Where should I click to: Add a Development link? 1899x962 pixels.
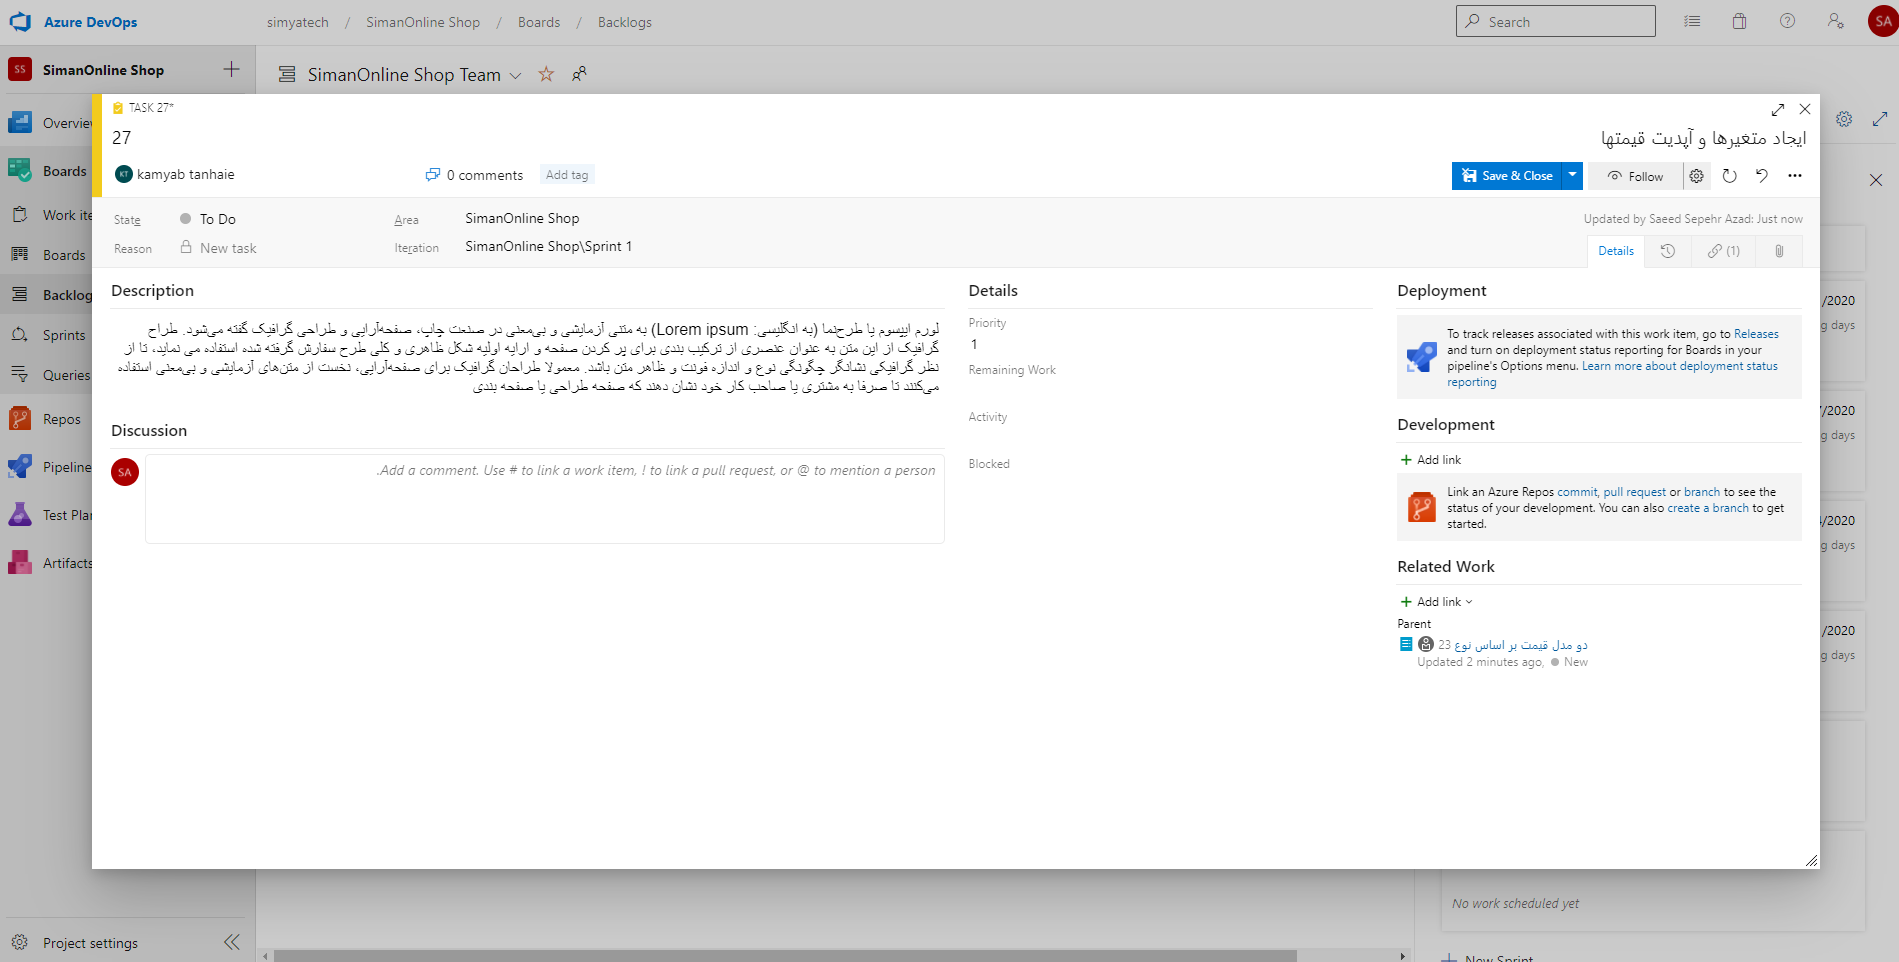(x=1431, y=460)
